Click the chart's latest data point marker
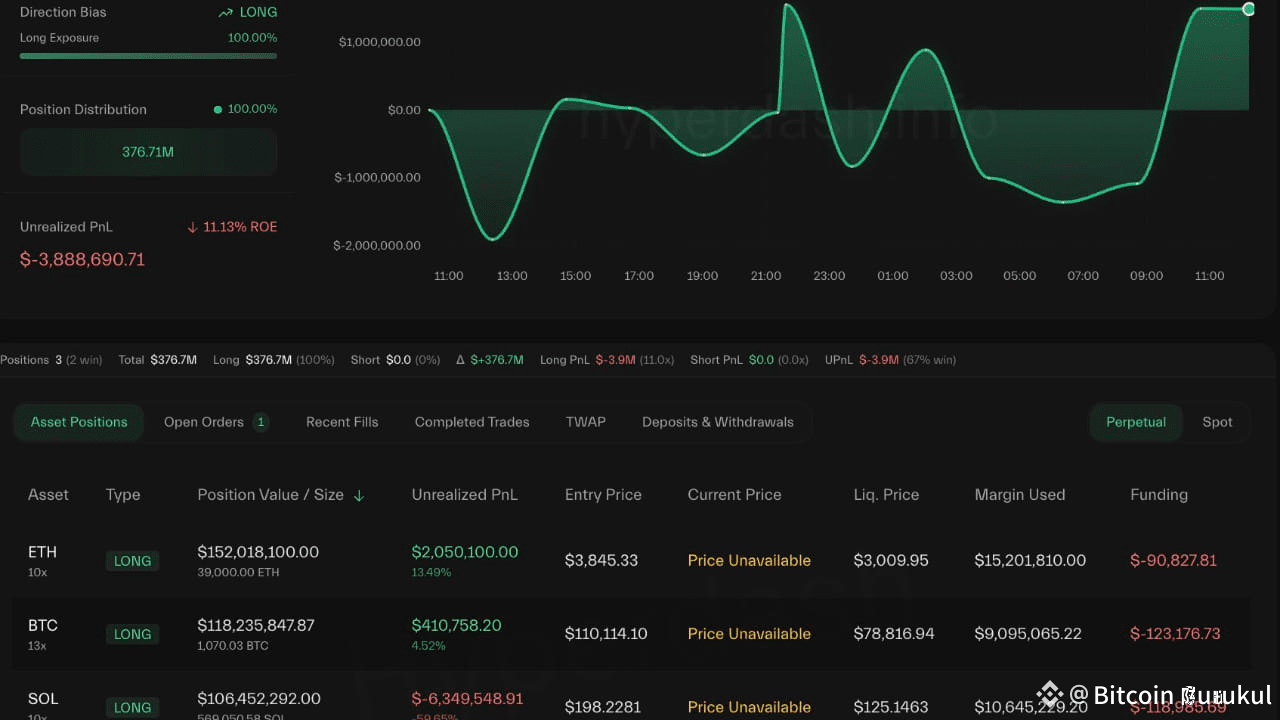This screenshot has width=1280, height=720. point(1248,9)
